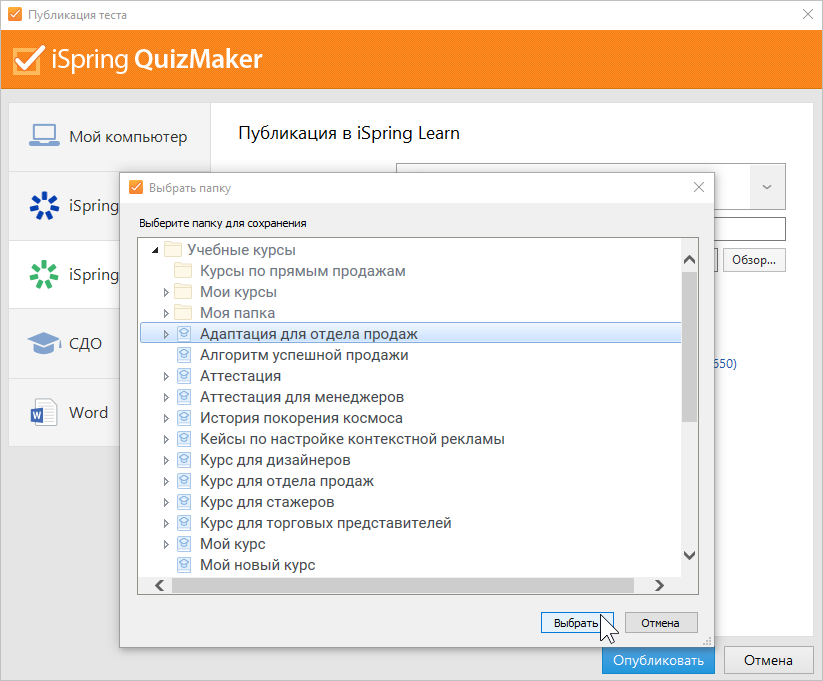Image resolution: width=823 pixels, height=681 pixels.
Task: Expand Кейсы по настройке контекстной рекламы node
Action: click(166, 439)
